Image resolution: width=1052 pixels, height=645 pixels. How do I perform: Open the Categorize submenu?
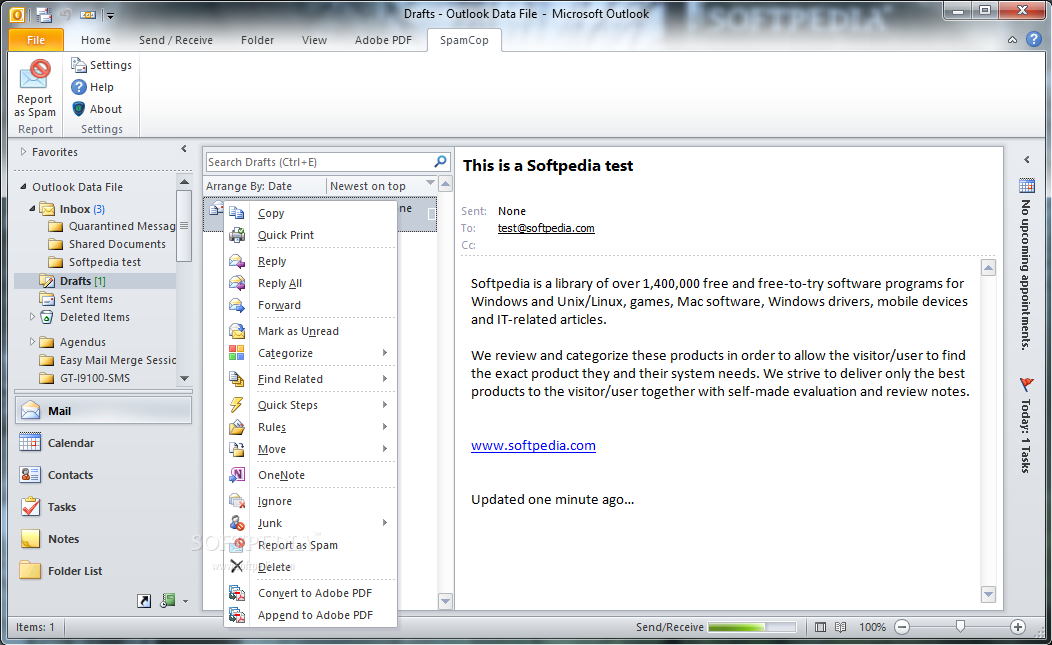coord(311,353)
